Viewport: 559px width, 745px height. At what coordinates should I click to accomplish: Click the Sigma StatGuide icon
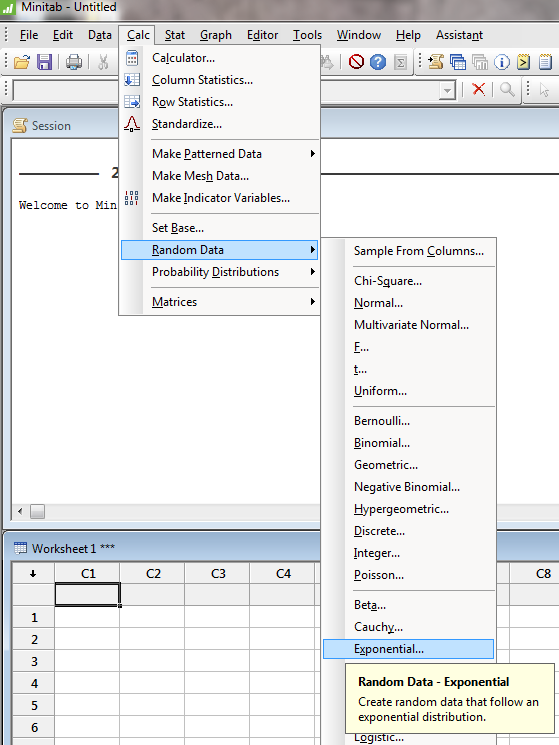tap(400, 62)
